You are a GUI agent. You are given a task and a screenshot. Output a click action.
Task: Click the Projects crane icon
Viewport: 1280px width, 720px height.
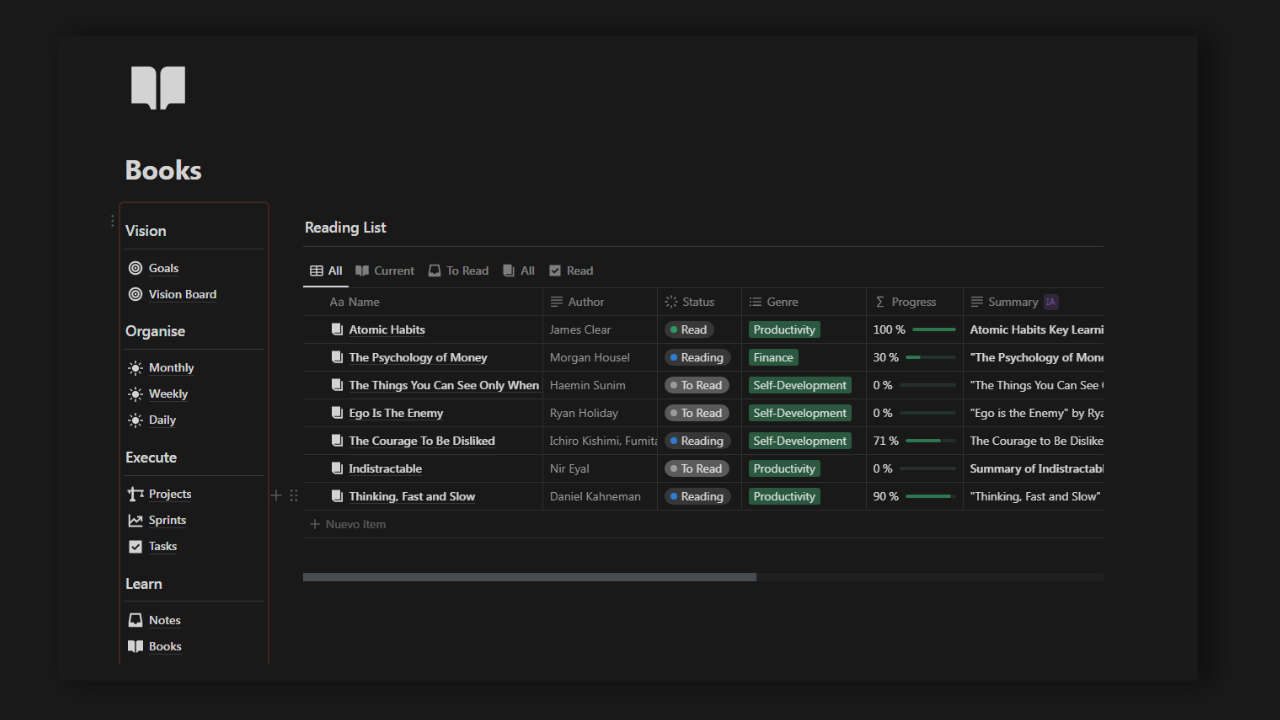click(x=136, y=494)
